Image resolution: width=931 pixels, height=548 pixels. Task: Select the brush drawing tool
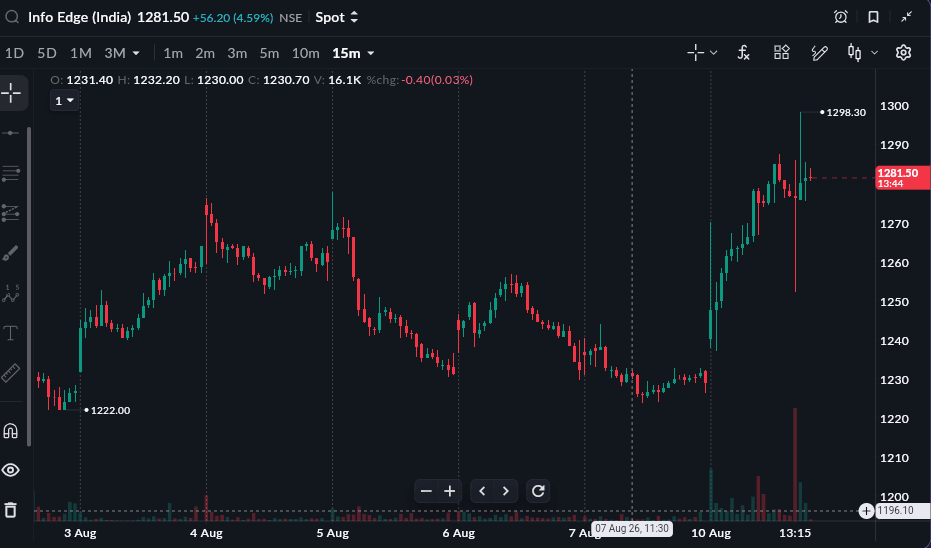coord(11,253)
